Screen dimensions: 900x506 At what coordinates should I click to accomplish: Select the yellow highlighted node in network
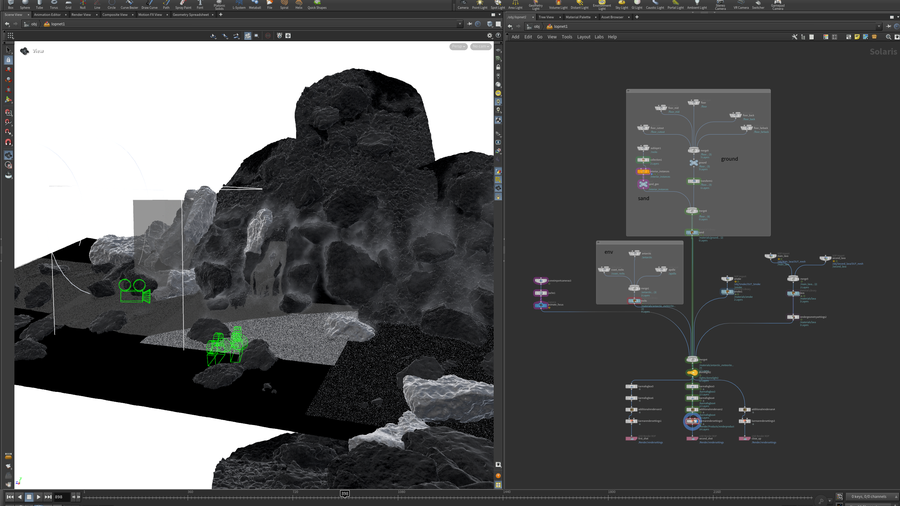pos(692,372)
